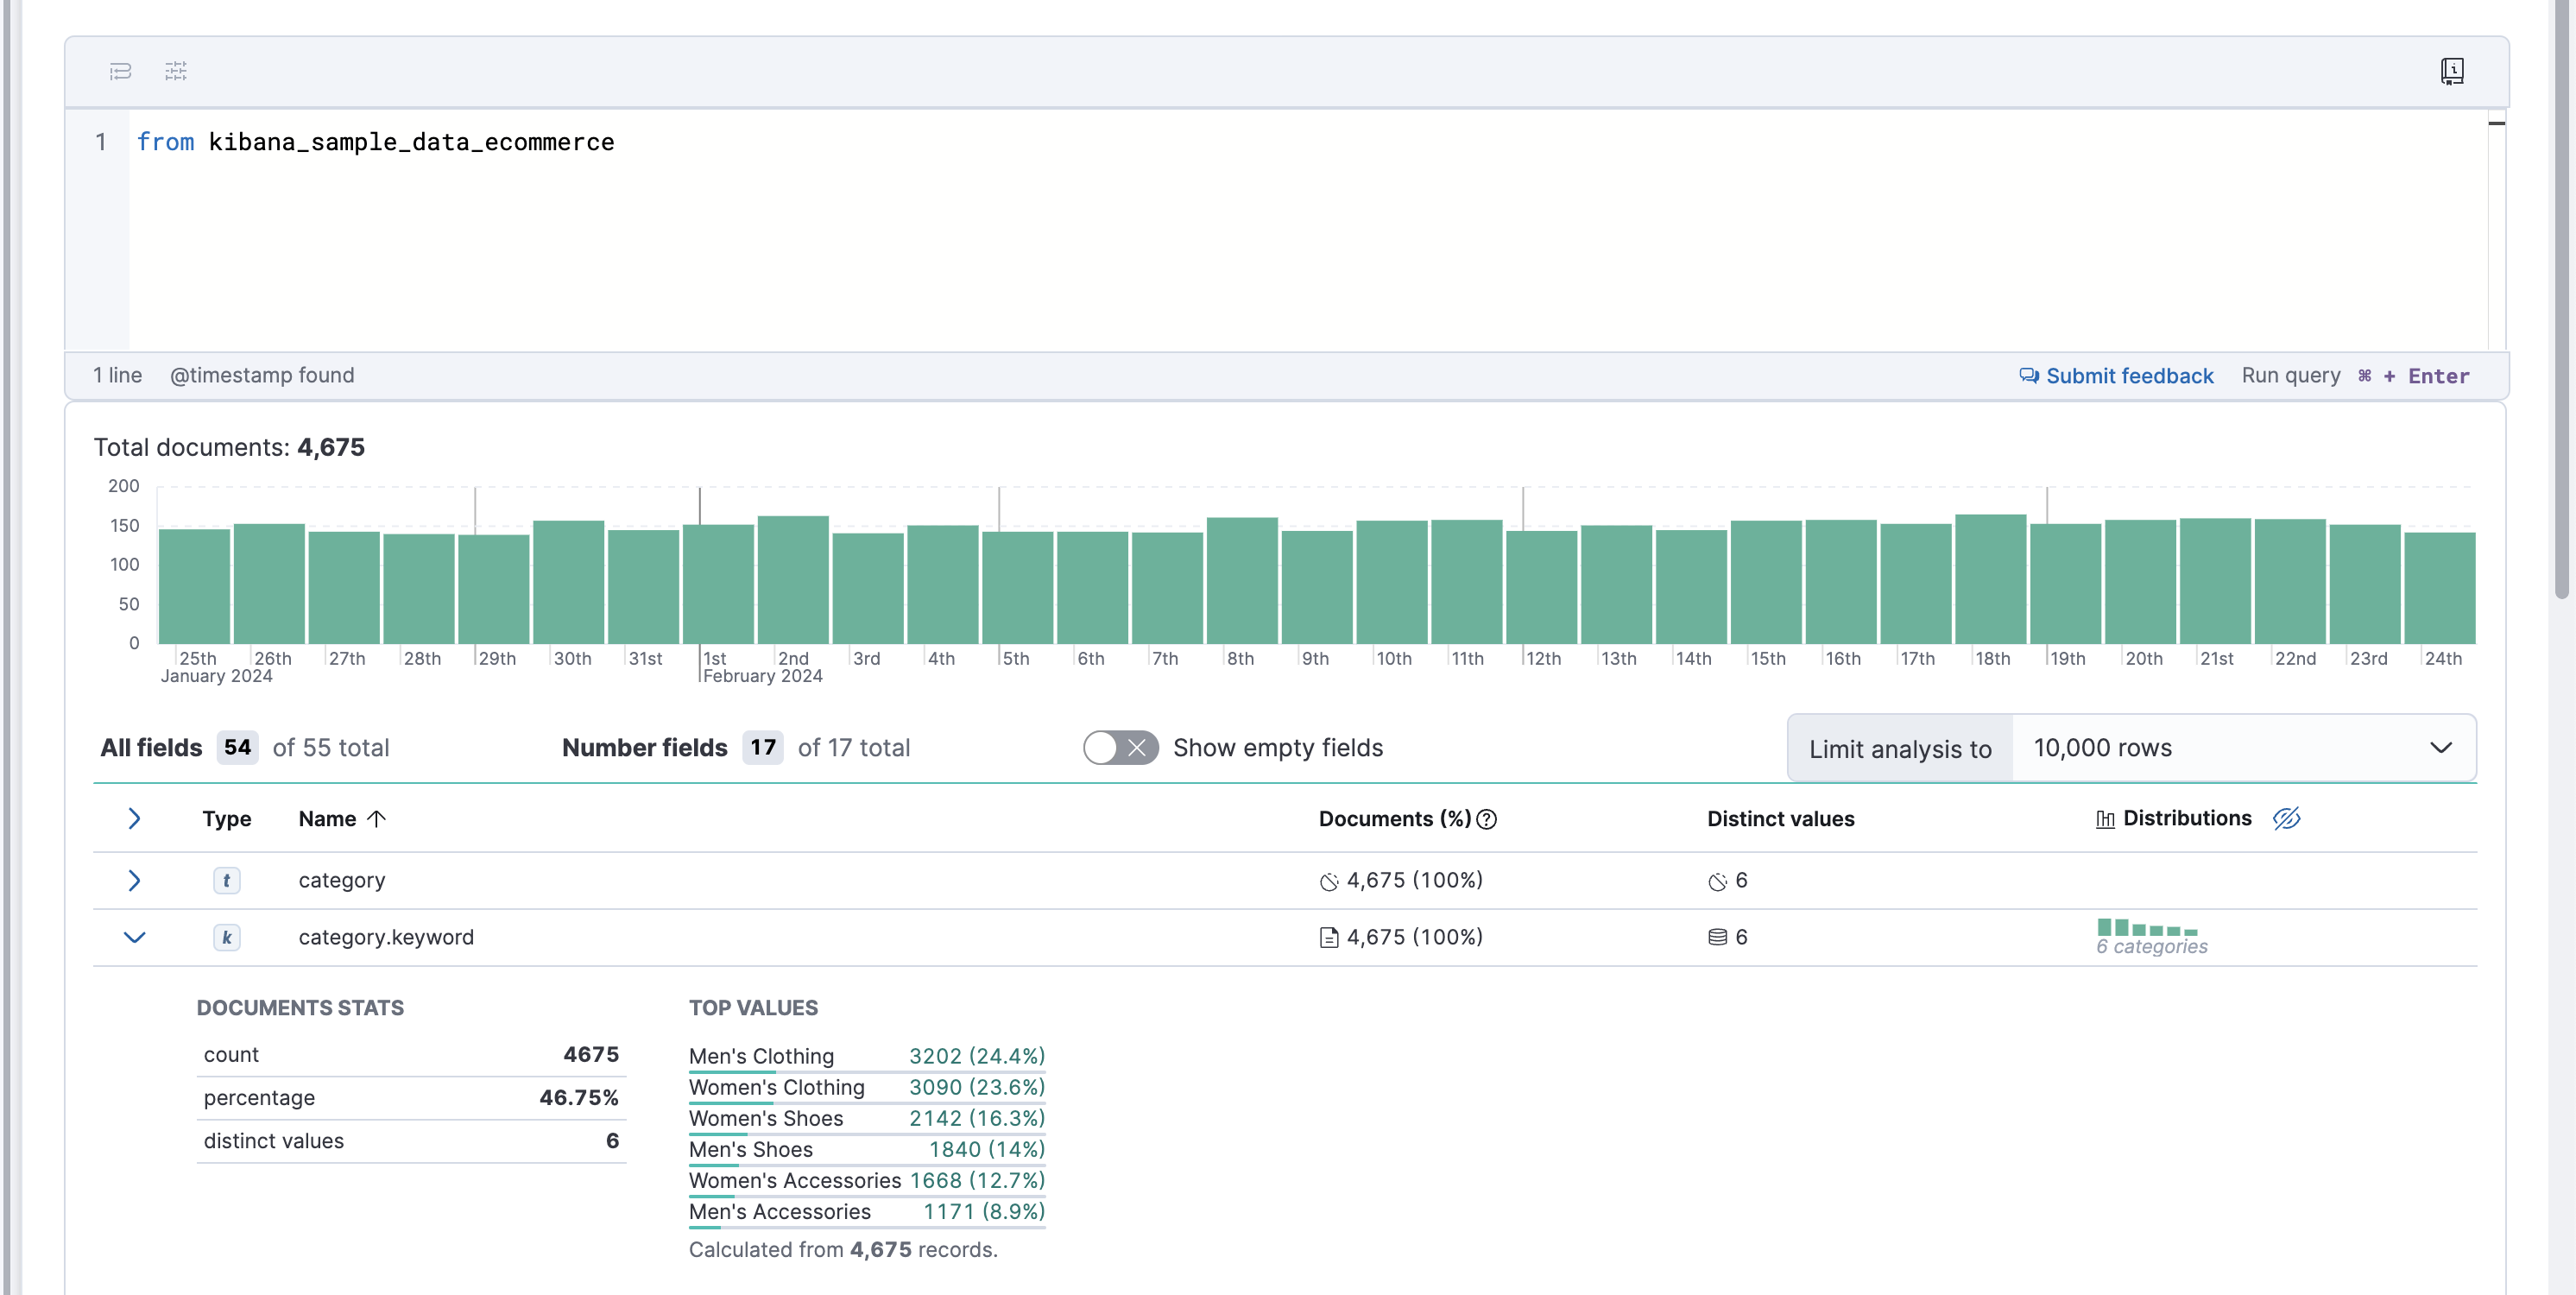Switch to the Number fields tab

644,747
